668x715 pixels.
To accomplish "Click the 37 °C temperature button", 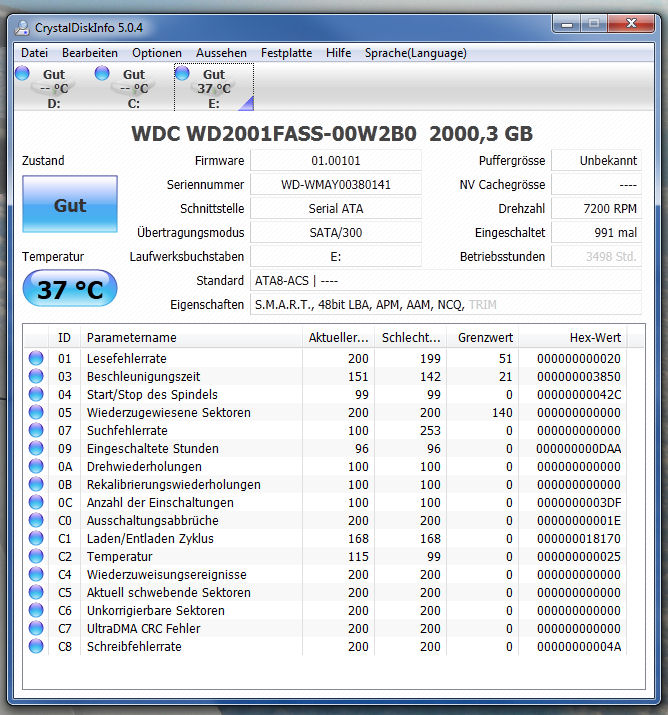I will click(x=70, y=288).
